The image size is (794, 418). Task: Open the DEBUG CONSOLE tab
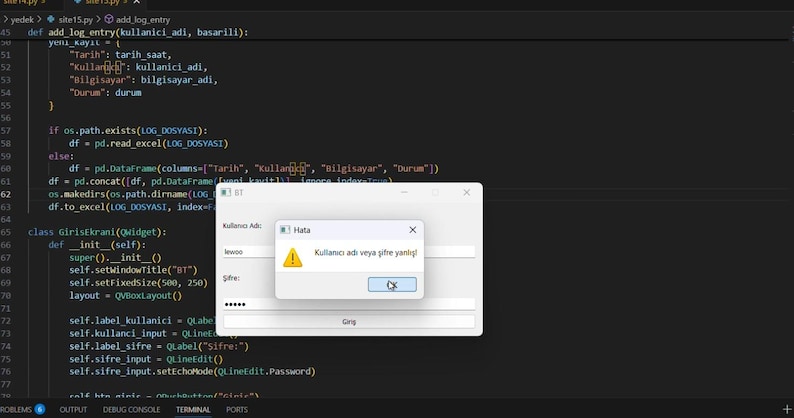pyautogui.click(x=132, y=409)
